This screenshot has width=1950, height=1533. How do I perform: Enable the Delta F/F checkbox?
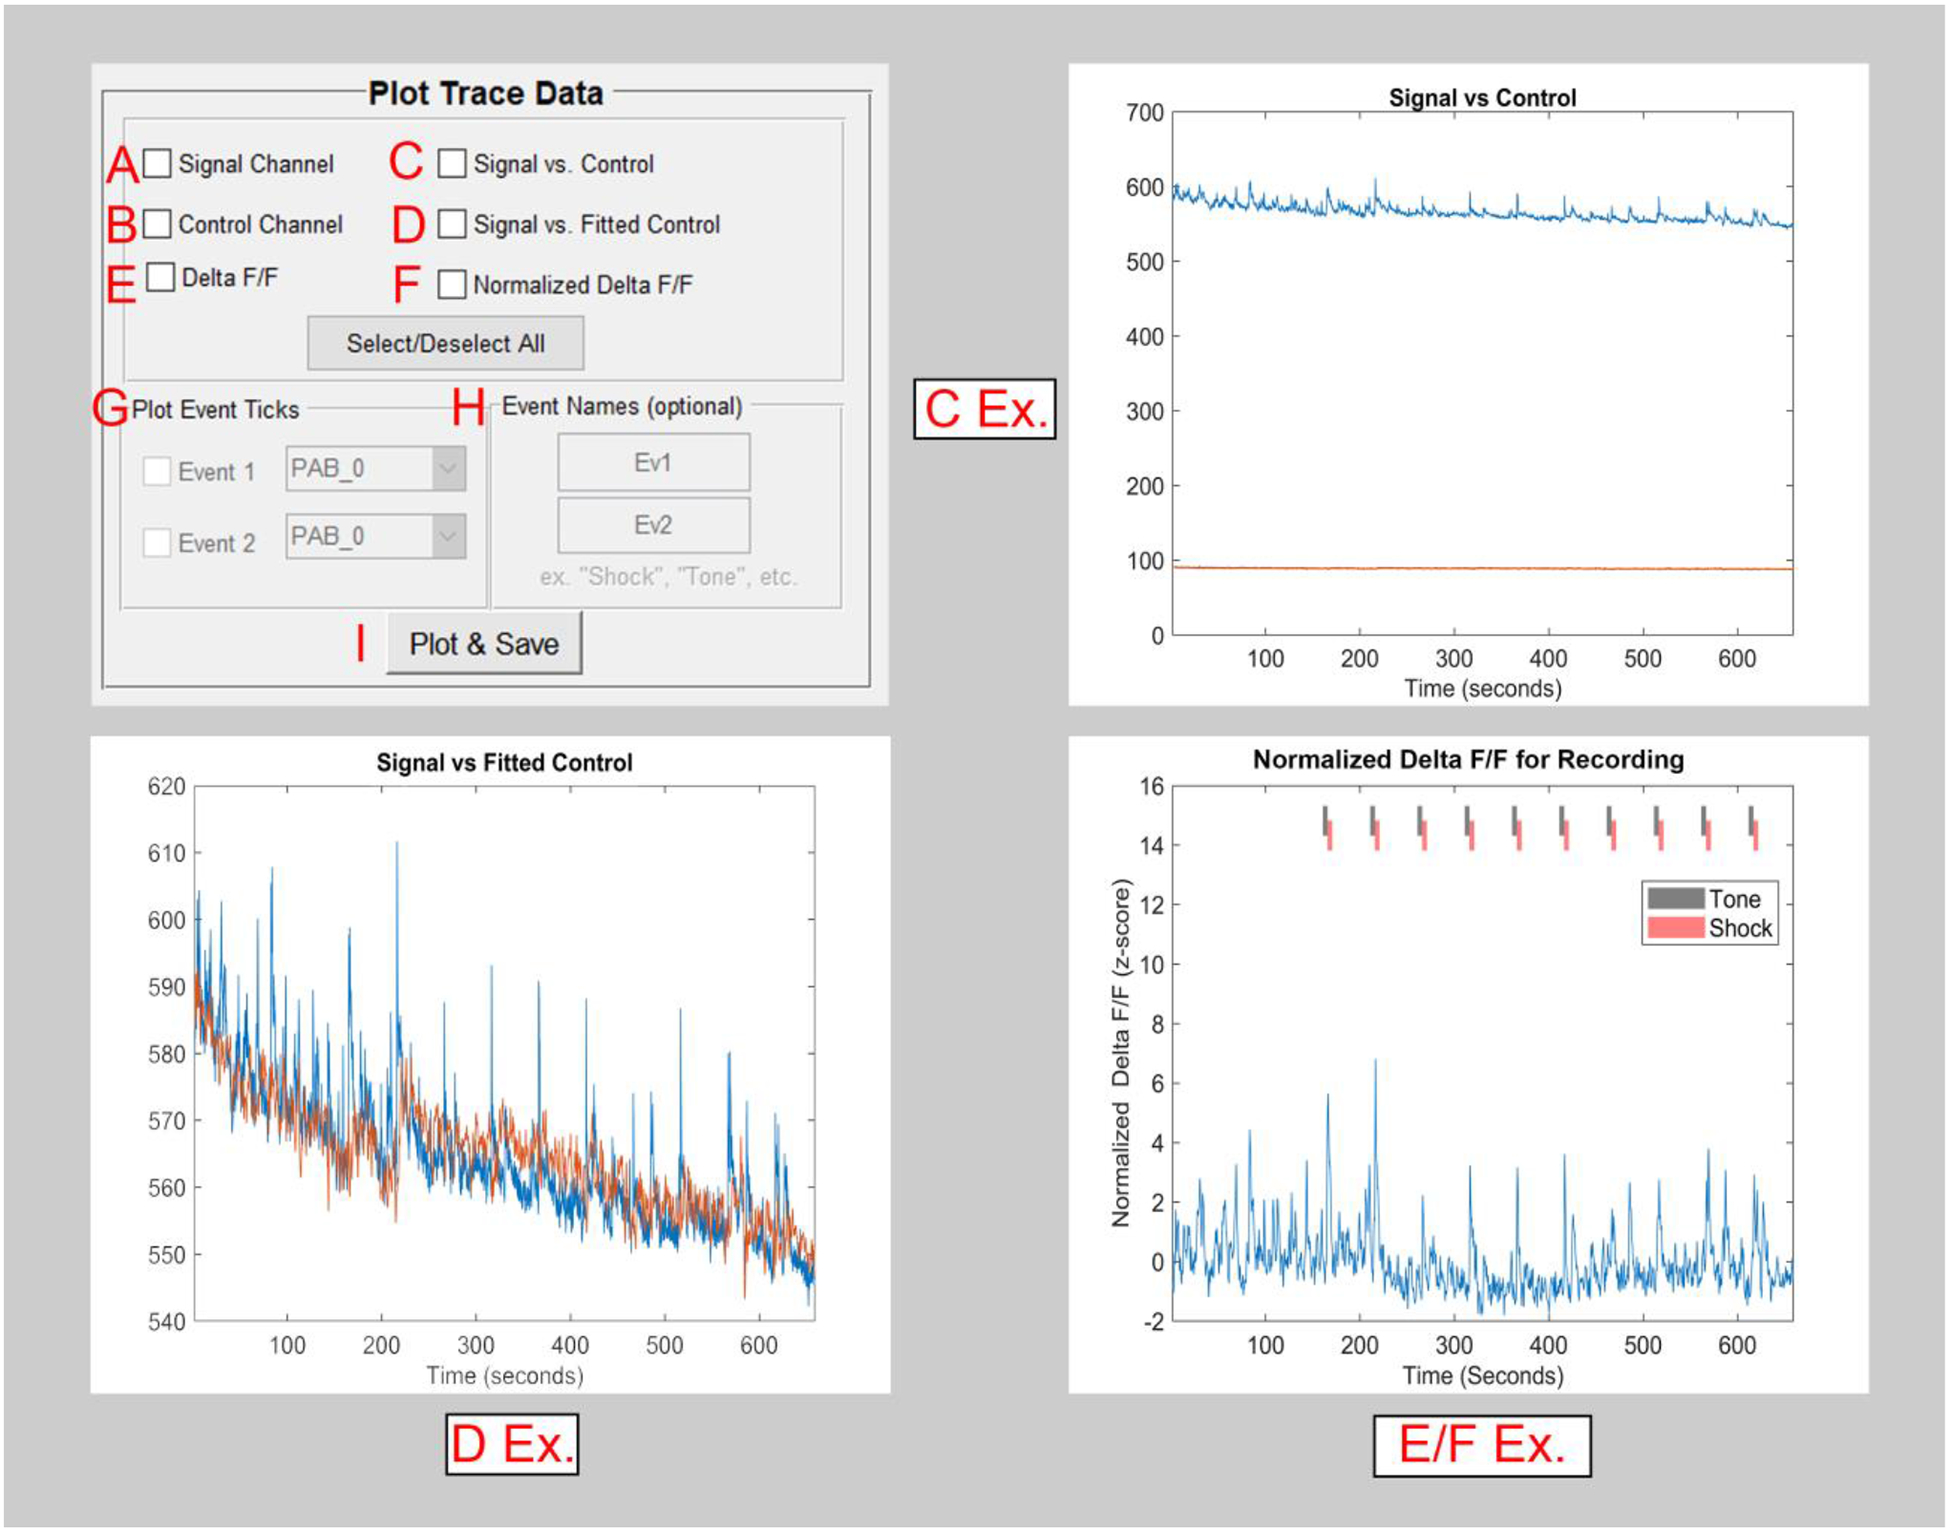click(x=160, y=277)
